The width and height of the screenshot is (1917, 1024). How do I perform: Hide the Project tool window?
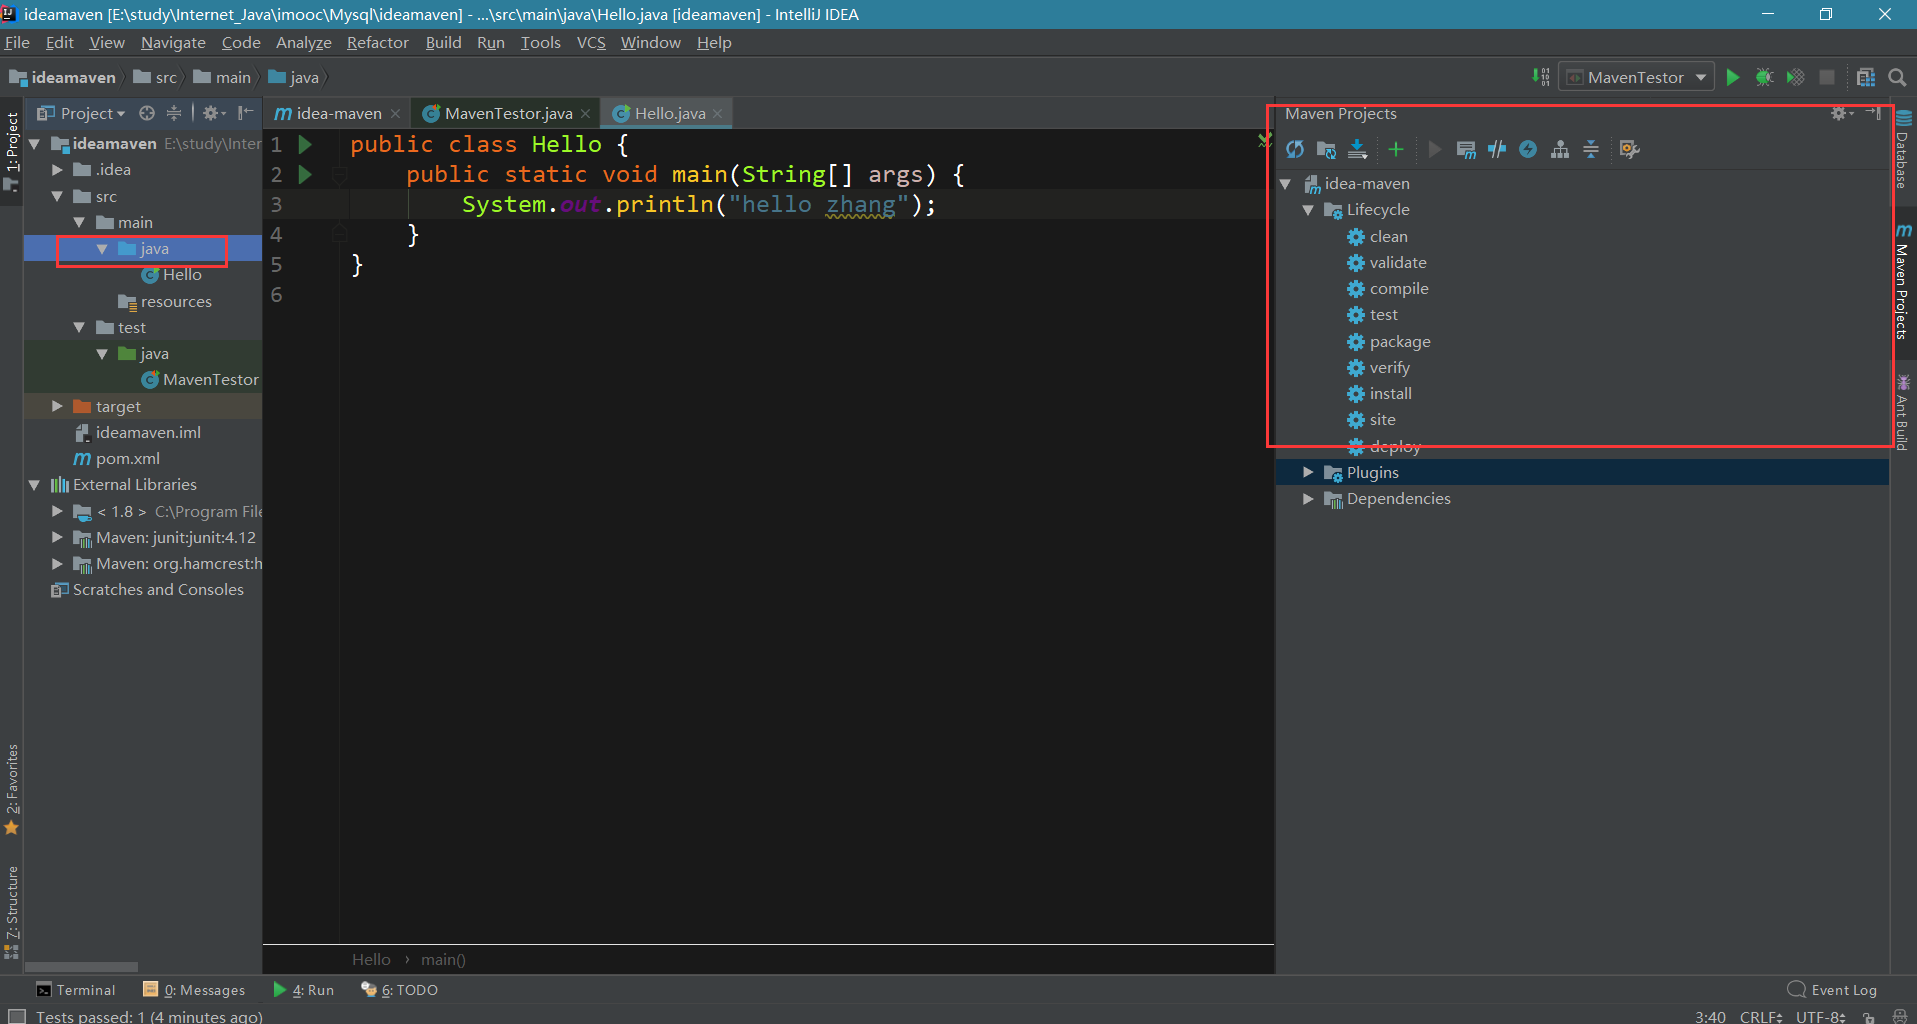(x=245, y=113)
